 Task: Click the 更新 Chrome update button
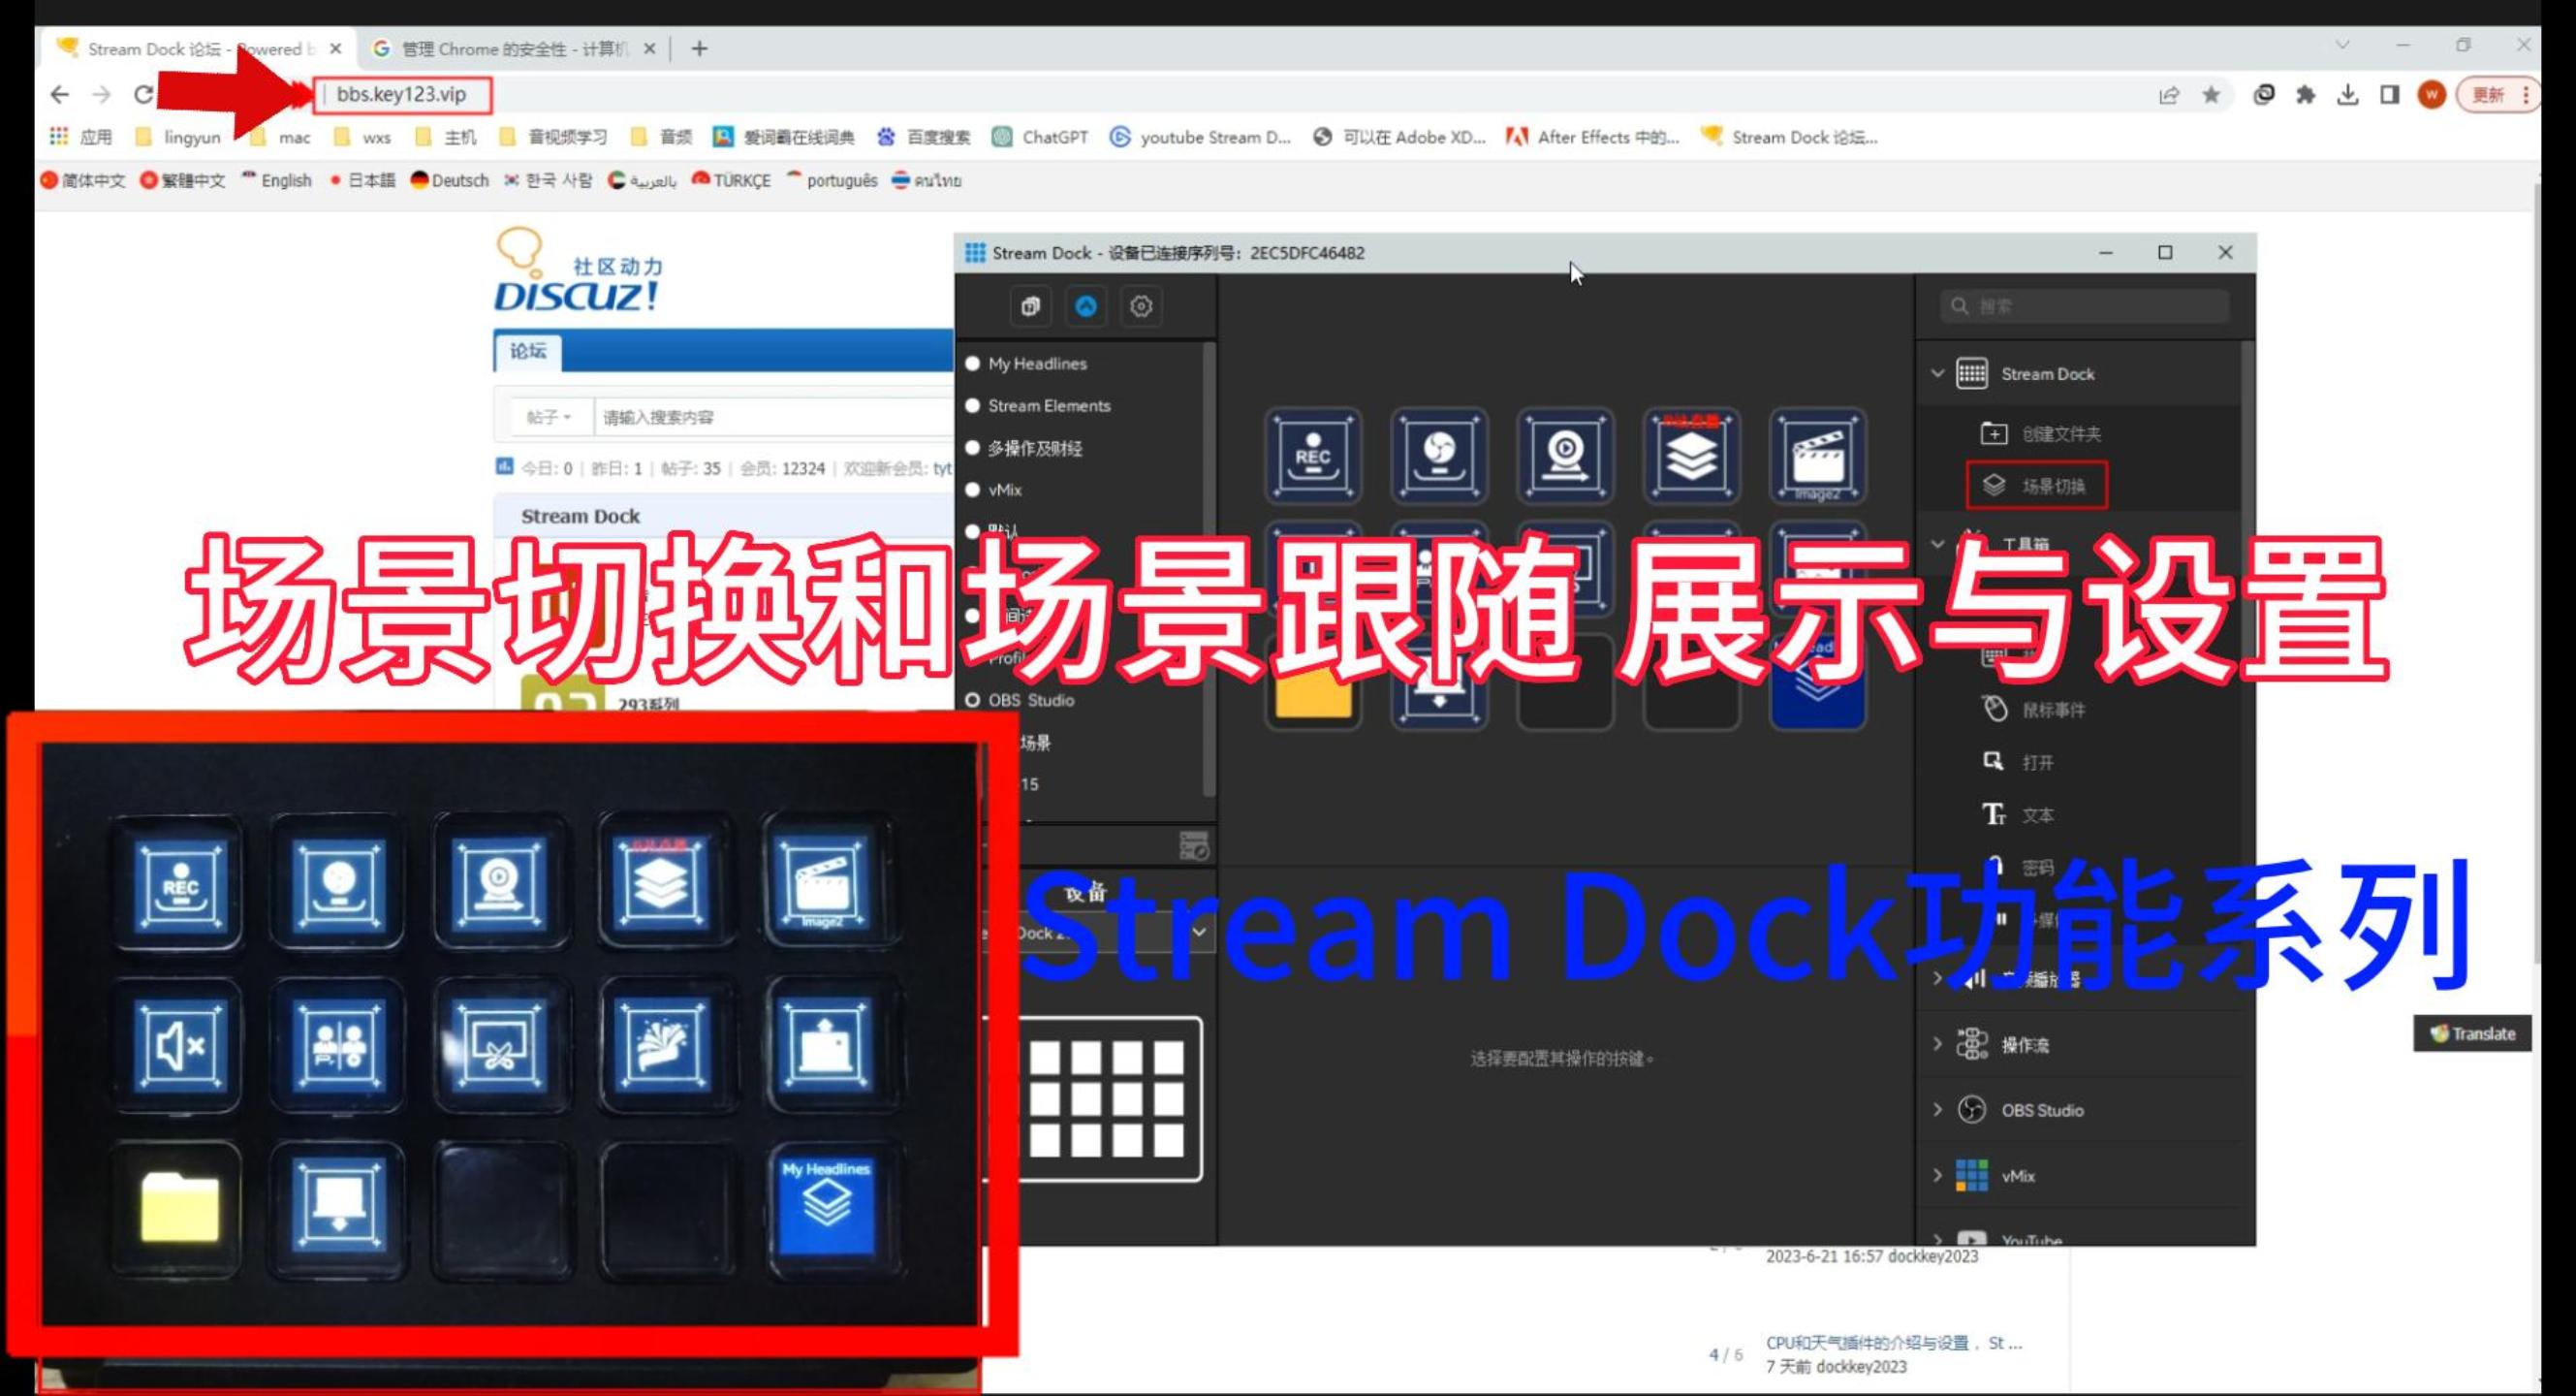(x=2497, y=95)
